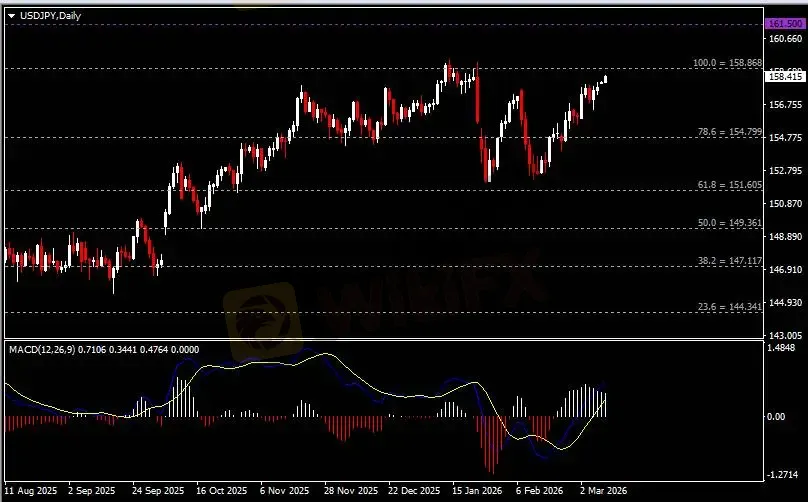
Task: Select the purple 161.500 price tag
Action: (x=782, y=23)
